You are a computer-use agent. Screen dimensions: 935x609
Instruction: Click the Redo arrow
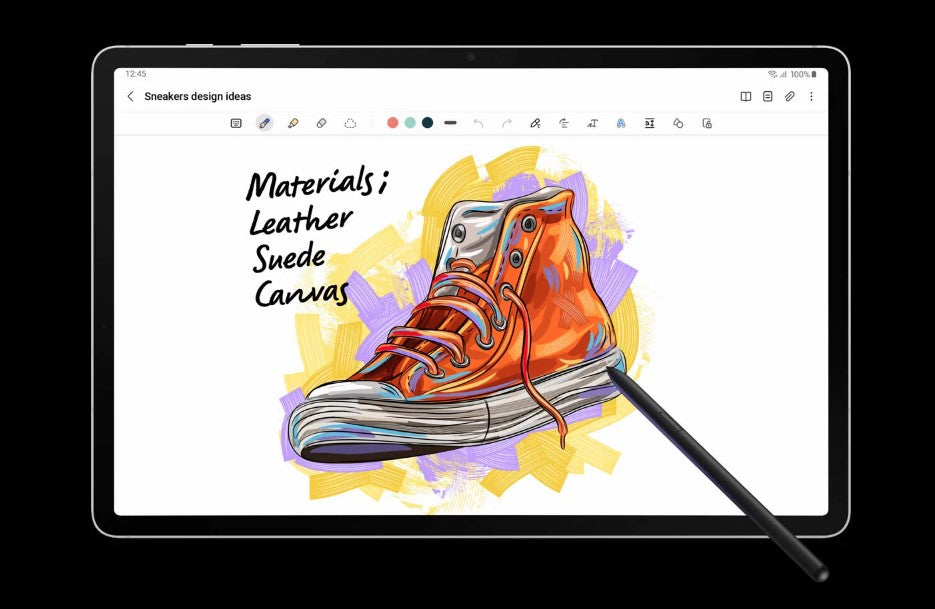pyautogui.click(x=506, y=123)
